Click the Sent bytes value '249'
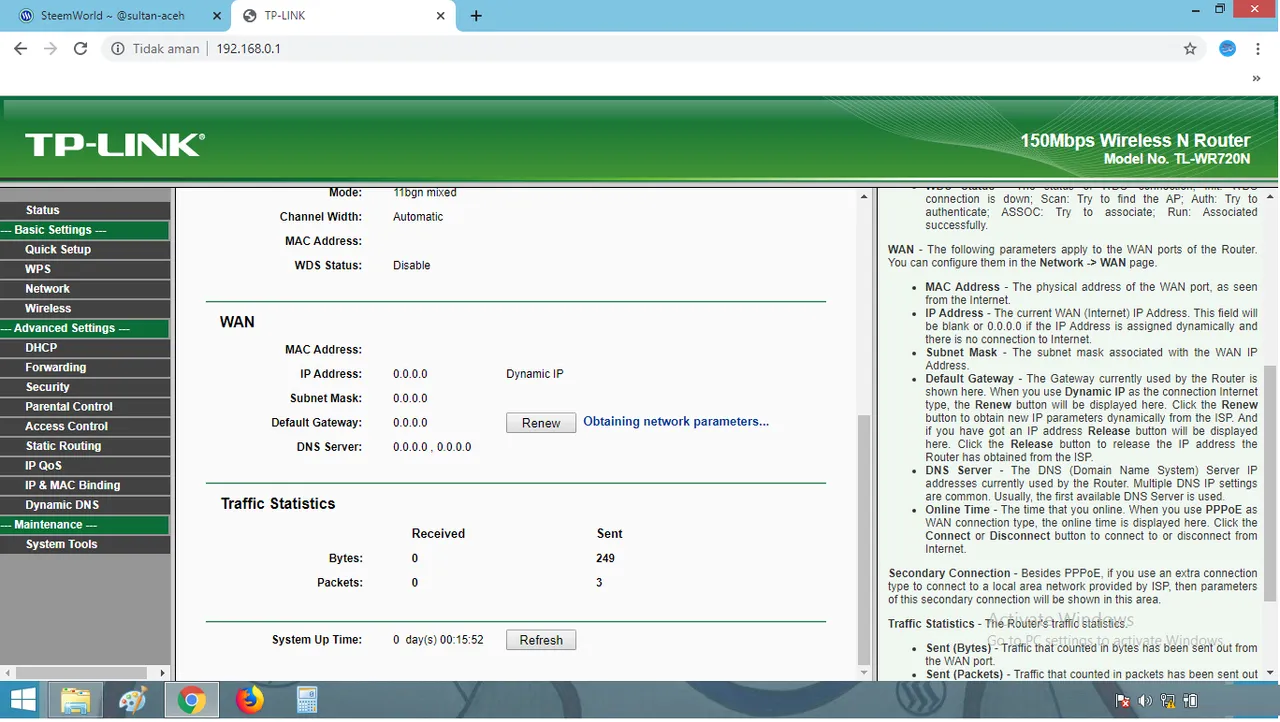Viewport: 1280px width, 722px height. (x=605, y=558)
